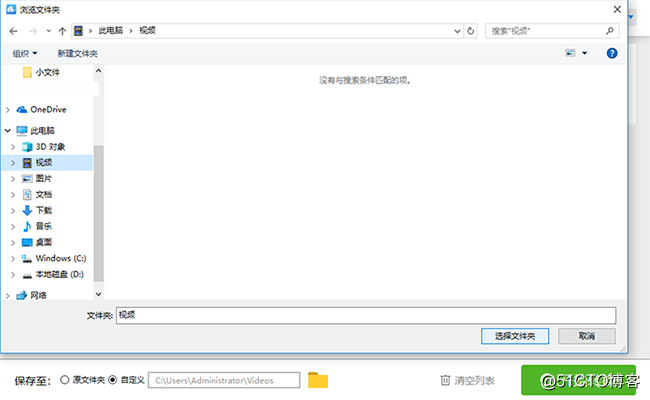650x400 pixels.
Task: Click yellow folder browse icon
Action: pos(318,380)
